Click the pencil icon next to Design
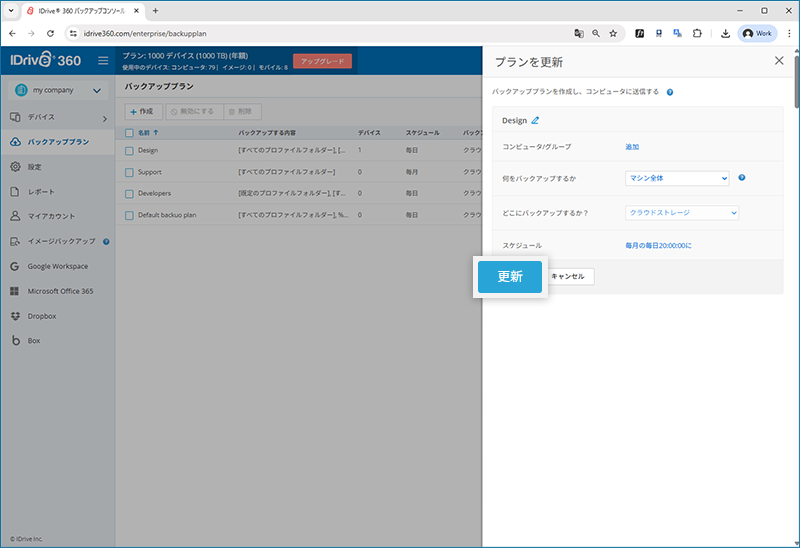Viewport: 800px width, 548px height. 535,121
